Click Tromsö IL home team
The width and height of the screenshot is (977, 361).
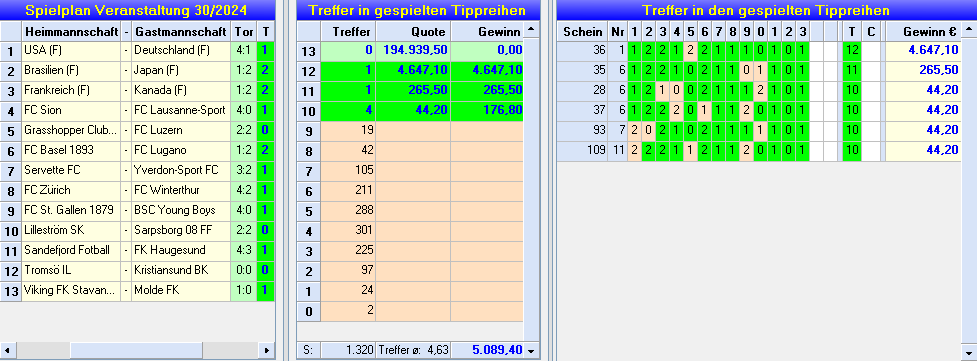point(71,270)
